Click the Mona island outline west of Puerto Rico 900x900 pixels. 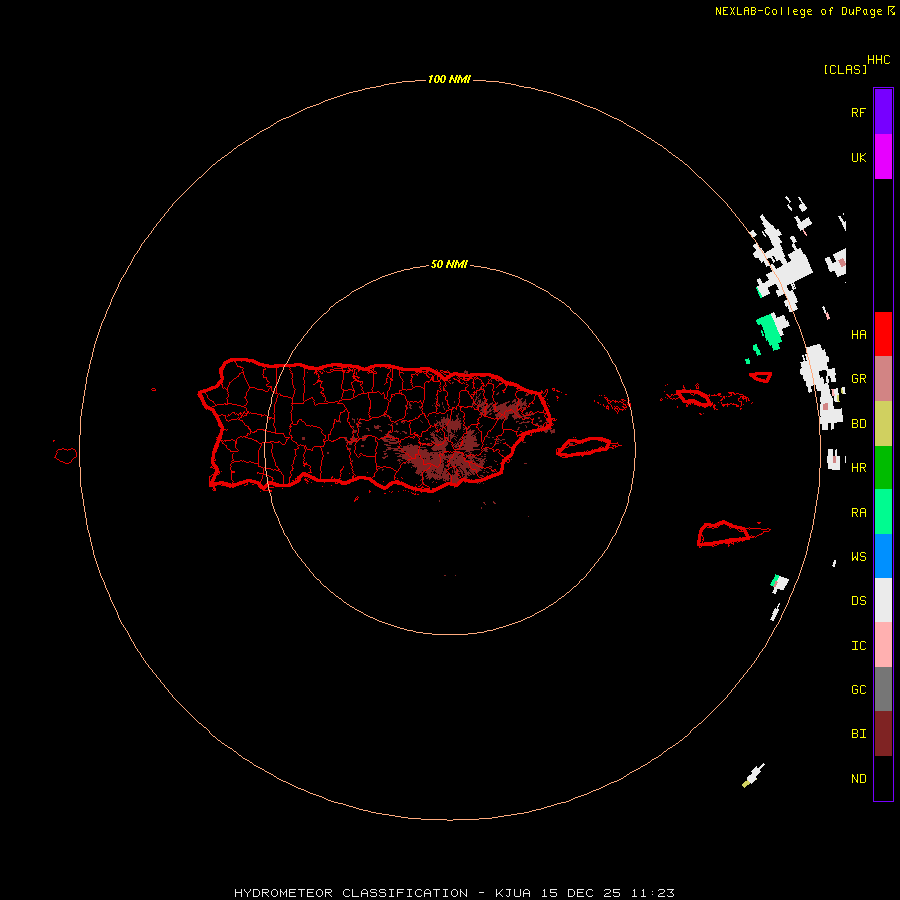point(65,456)
